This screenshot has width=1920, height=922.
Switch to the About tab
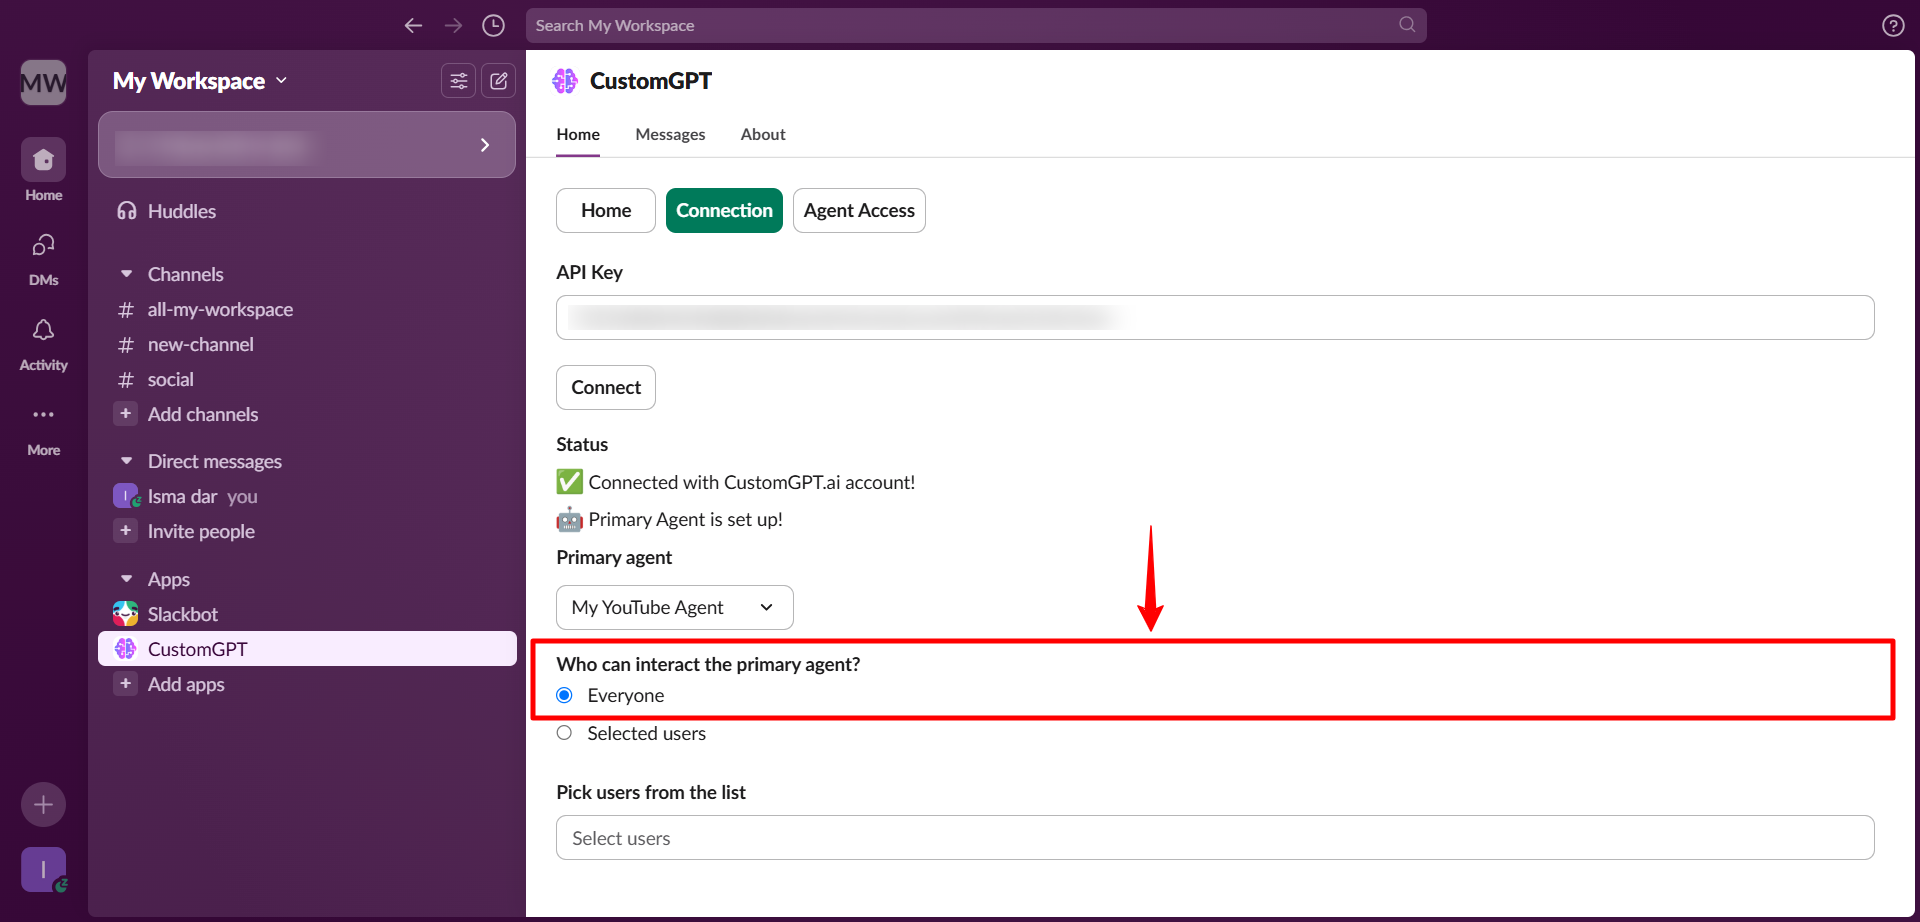click(x=763, y=134)
